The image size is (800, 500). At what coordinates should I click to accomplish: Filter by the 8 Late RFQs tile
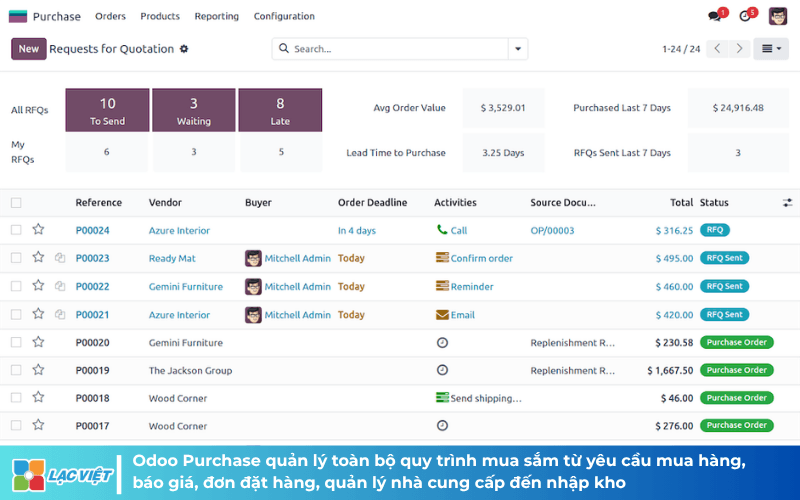pos(280,110)
